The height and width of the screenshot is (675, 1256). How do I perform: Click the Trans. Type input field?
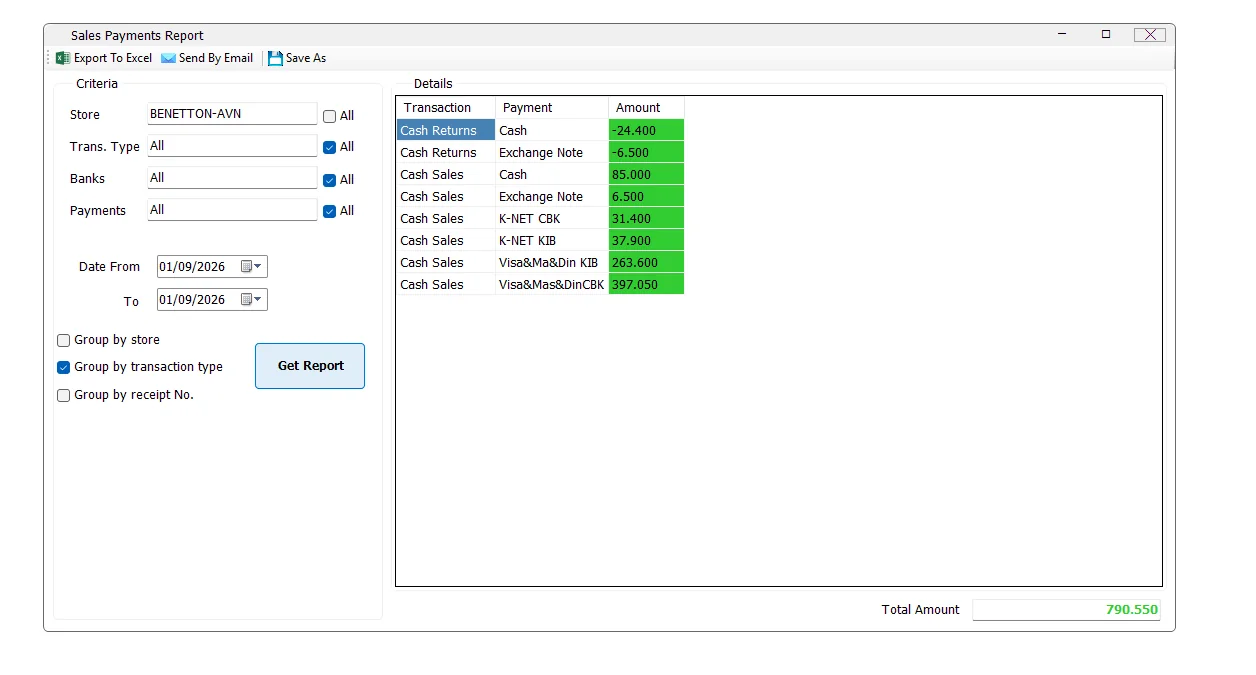pos(232,146)
